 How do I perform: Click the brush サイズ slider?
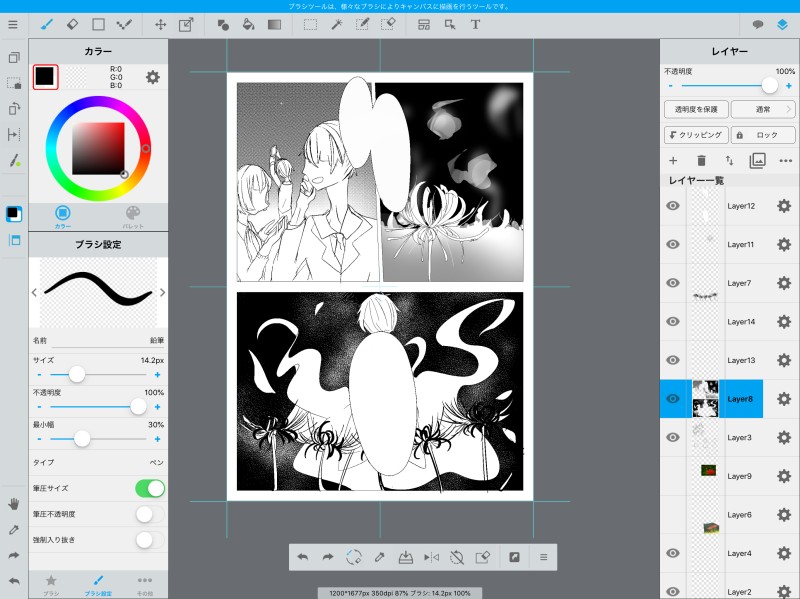[x=76, y=374]
